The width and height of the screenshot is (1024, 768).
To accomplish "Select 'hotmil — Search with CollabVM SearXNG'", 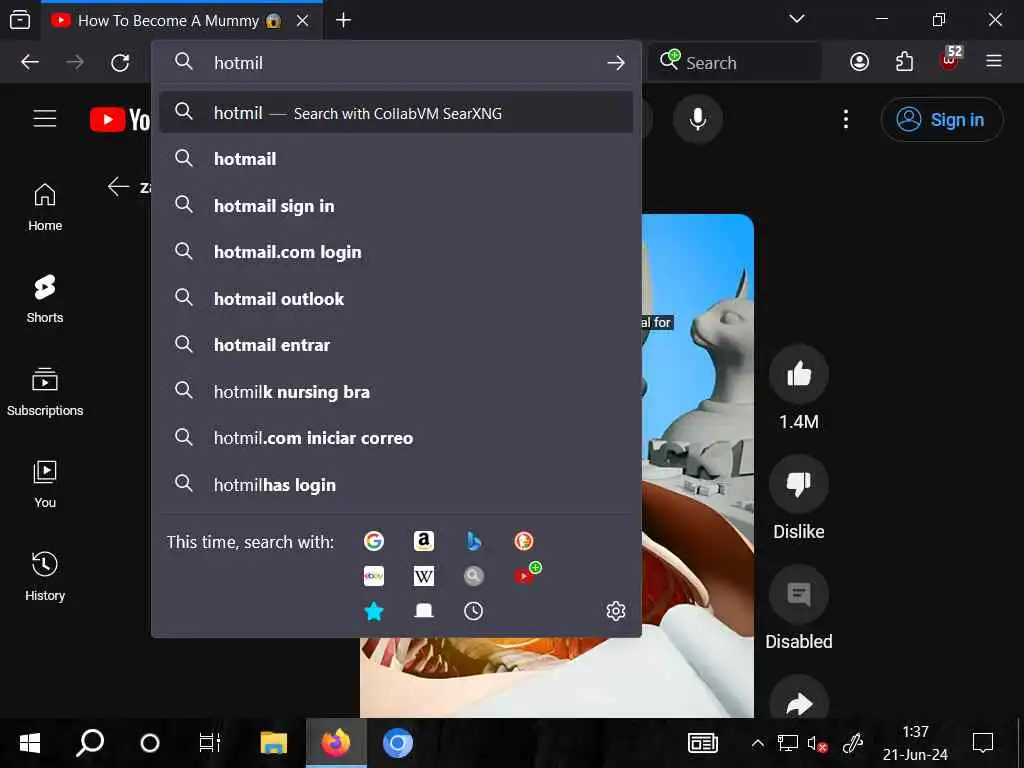I will 396,112.
